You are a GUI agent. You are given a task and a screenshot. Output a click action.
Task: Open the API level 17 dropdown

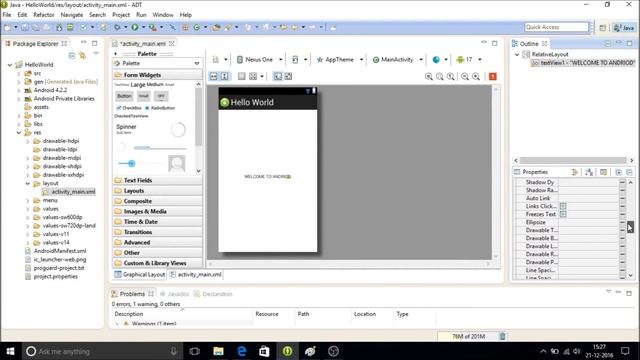469,60
